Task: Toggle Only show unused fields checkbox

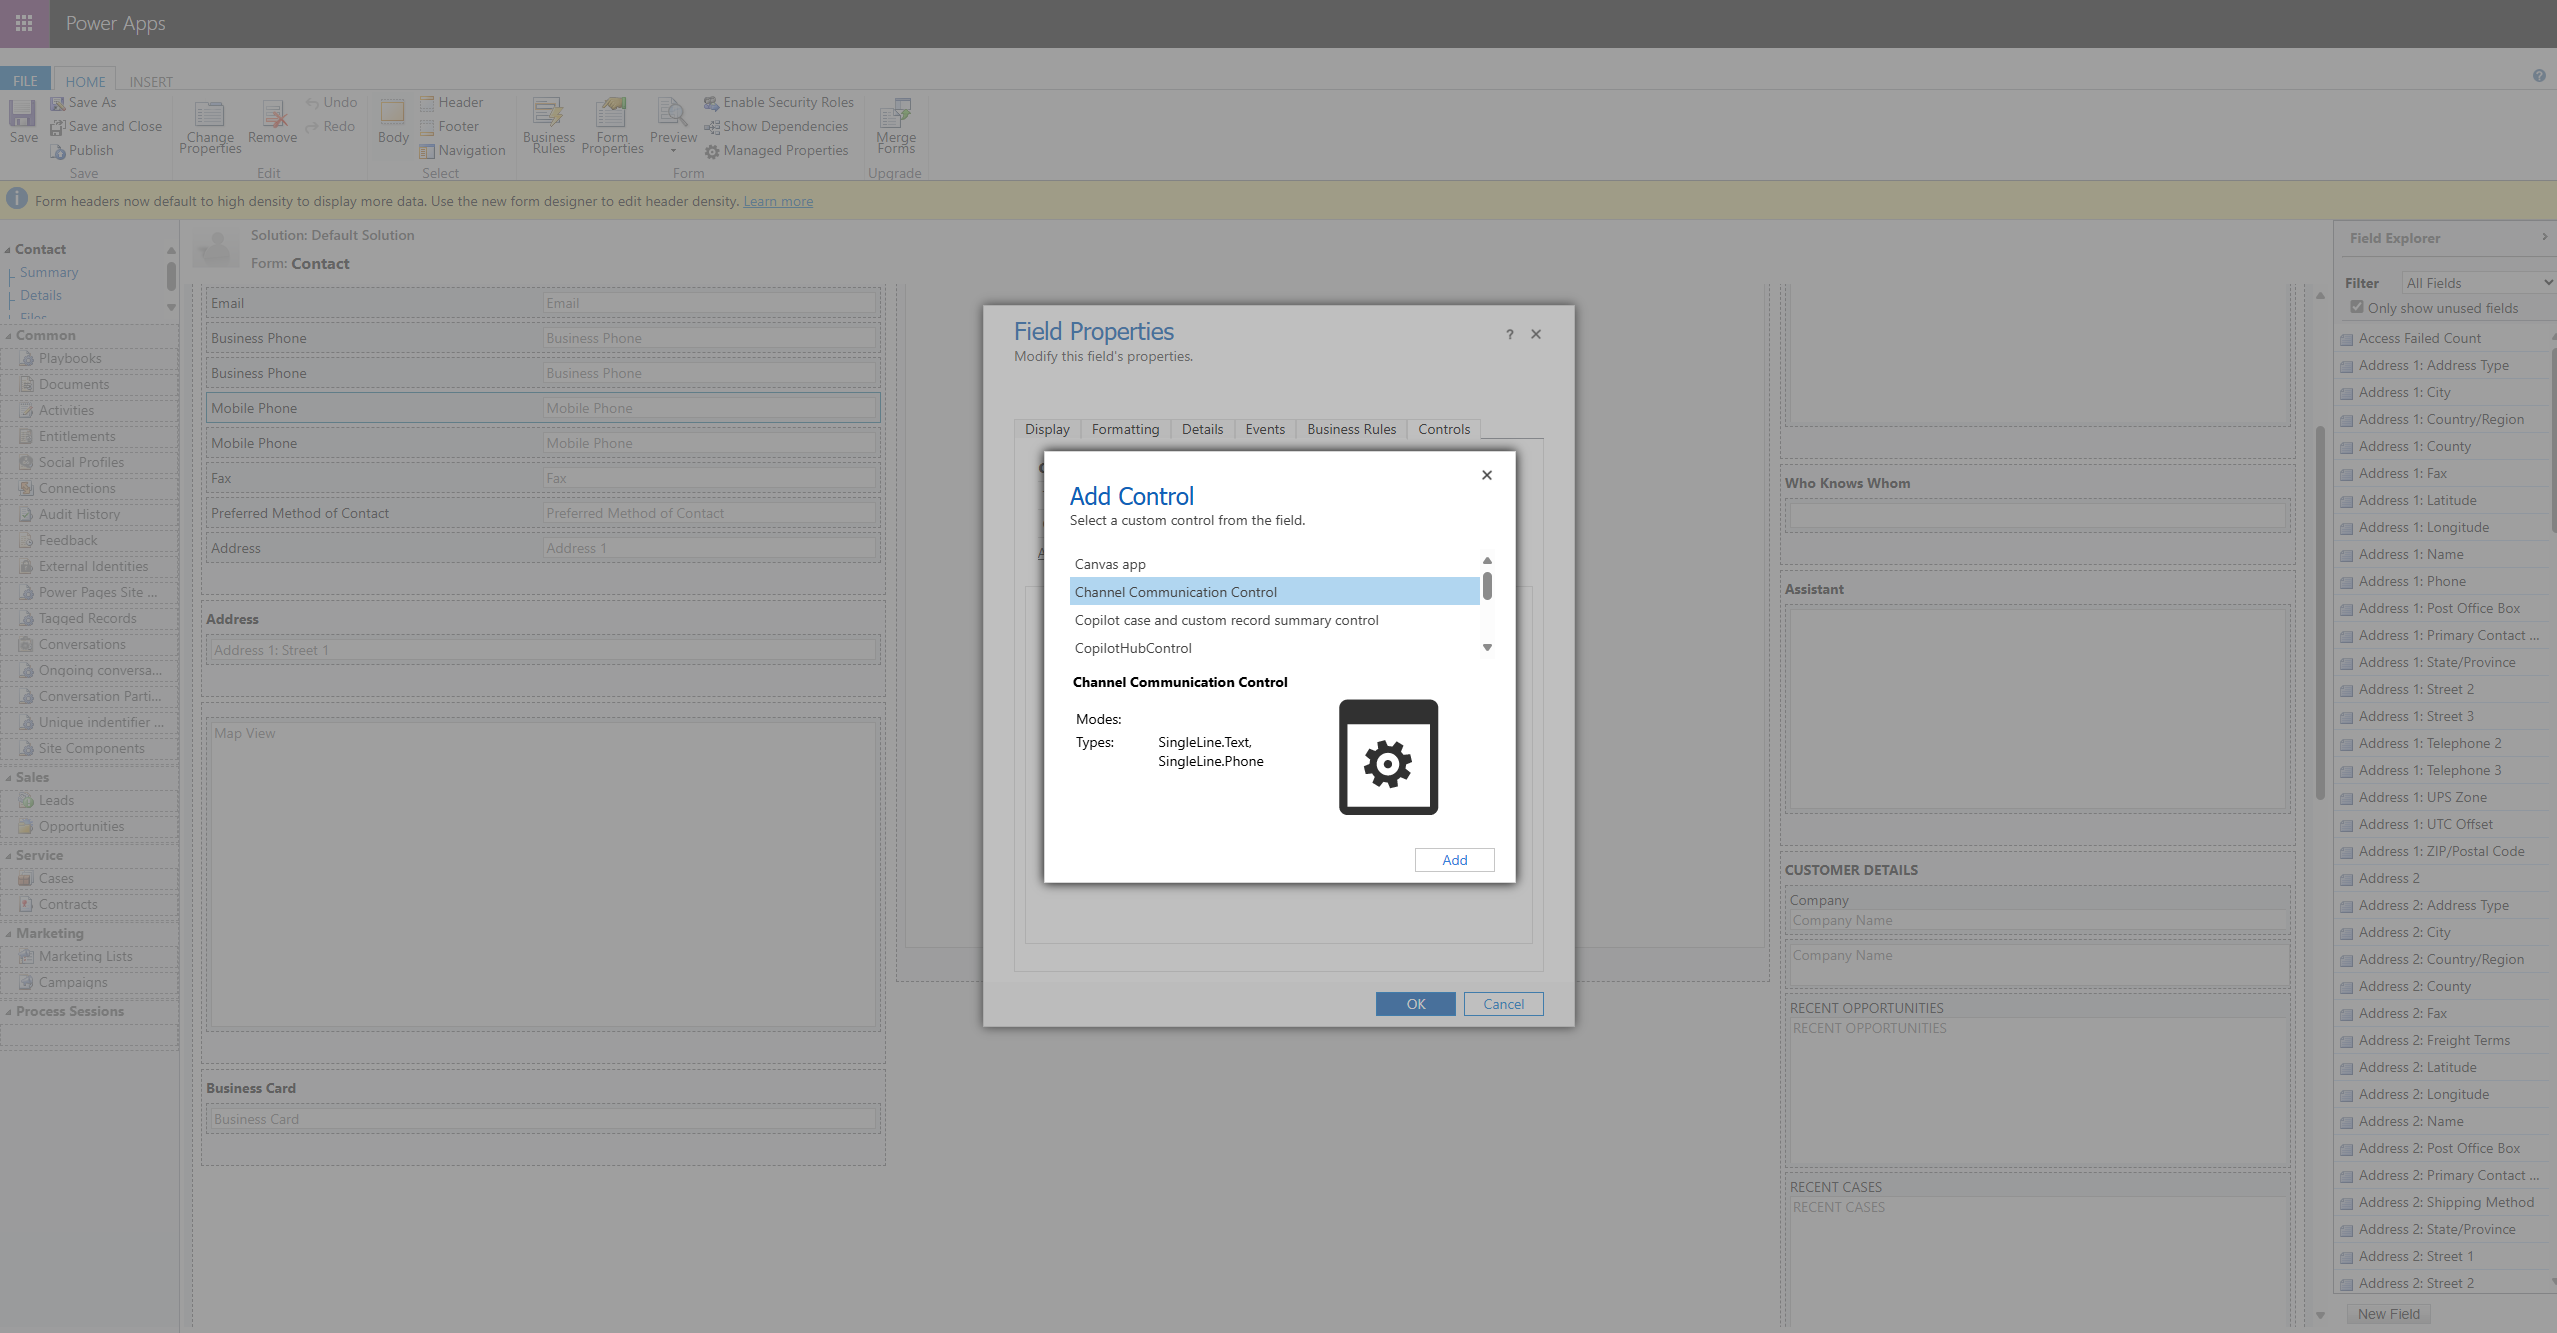Action: click(x=2357, y=307)
